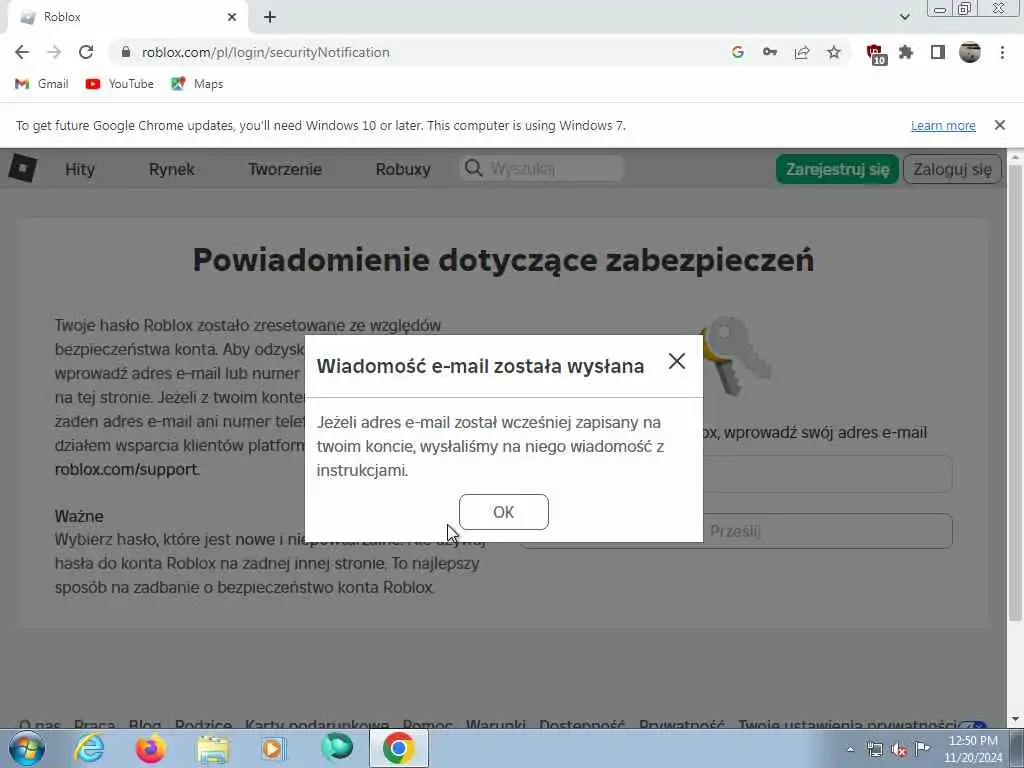Open the Hity menu item
Image resolution: width=1024 pixels, height=768 pixels.
(80, 169)
